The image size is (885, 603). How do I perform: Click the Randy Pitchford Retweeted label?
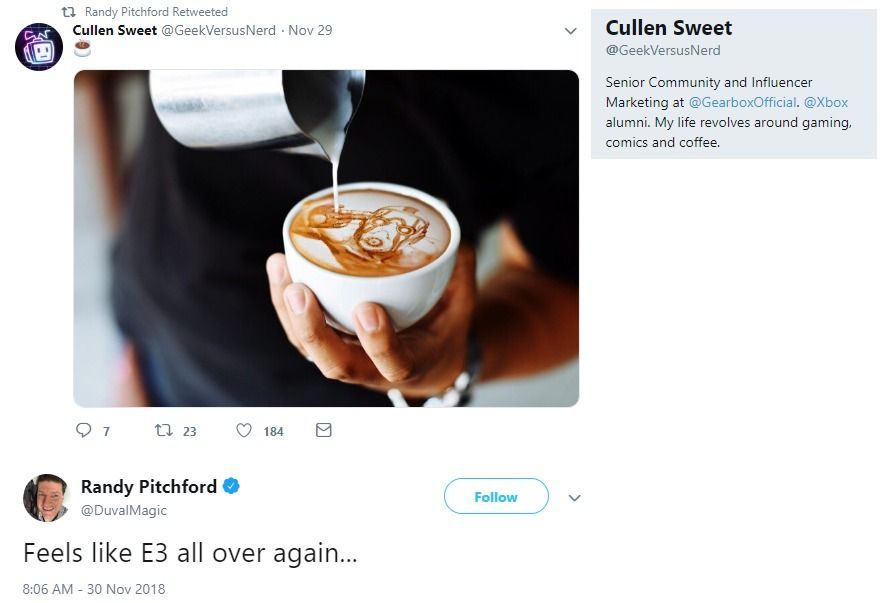[x=156, y=12]
